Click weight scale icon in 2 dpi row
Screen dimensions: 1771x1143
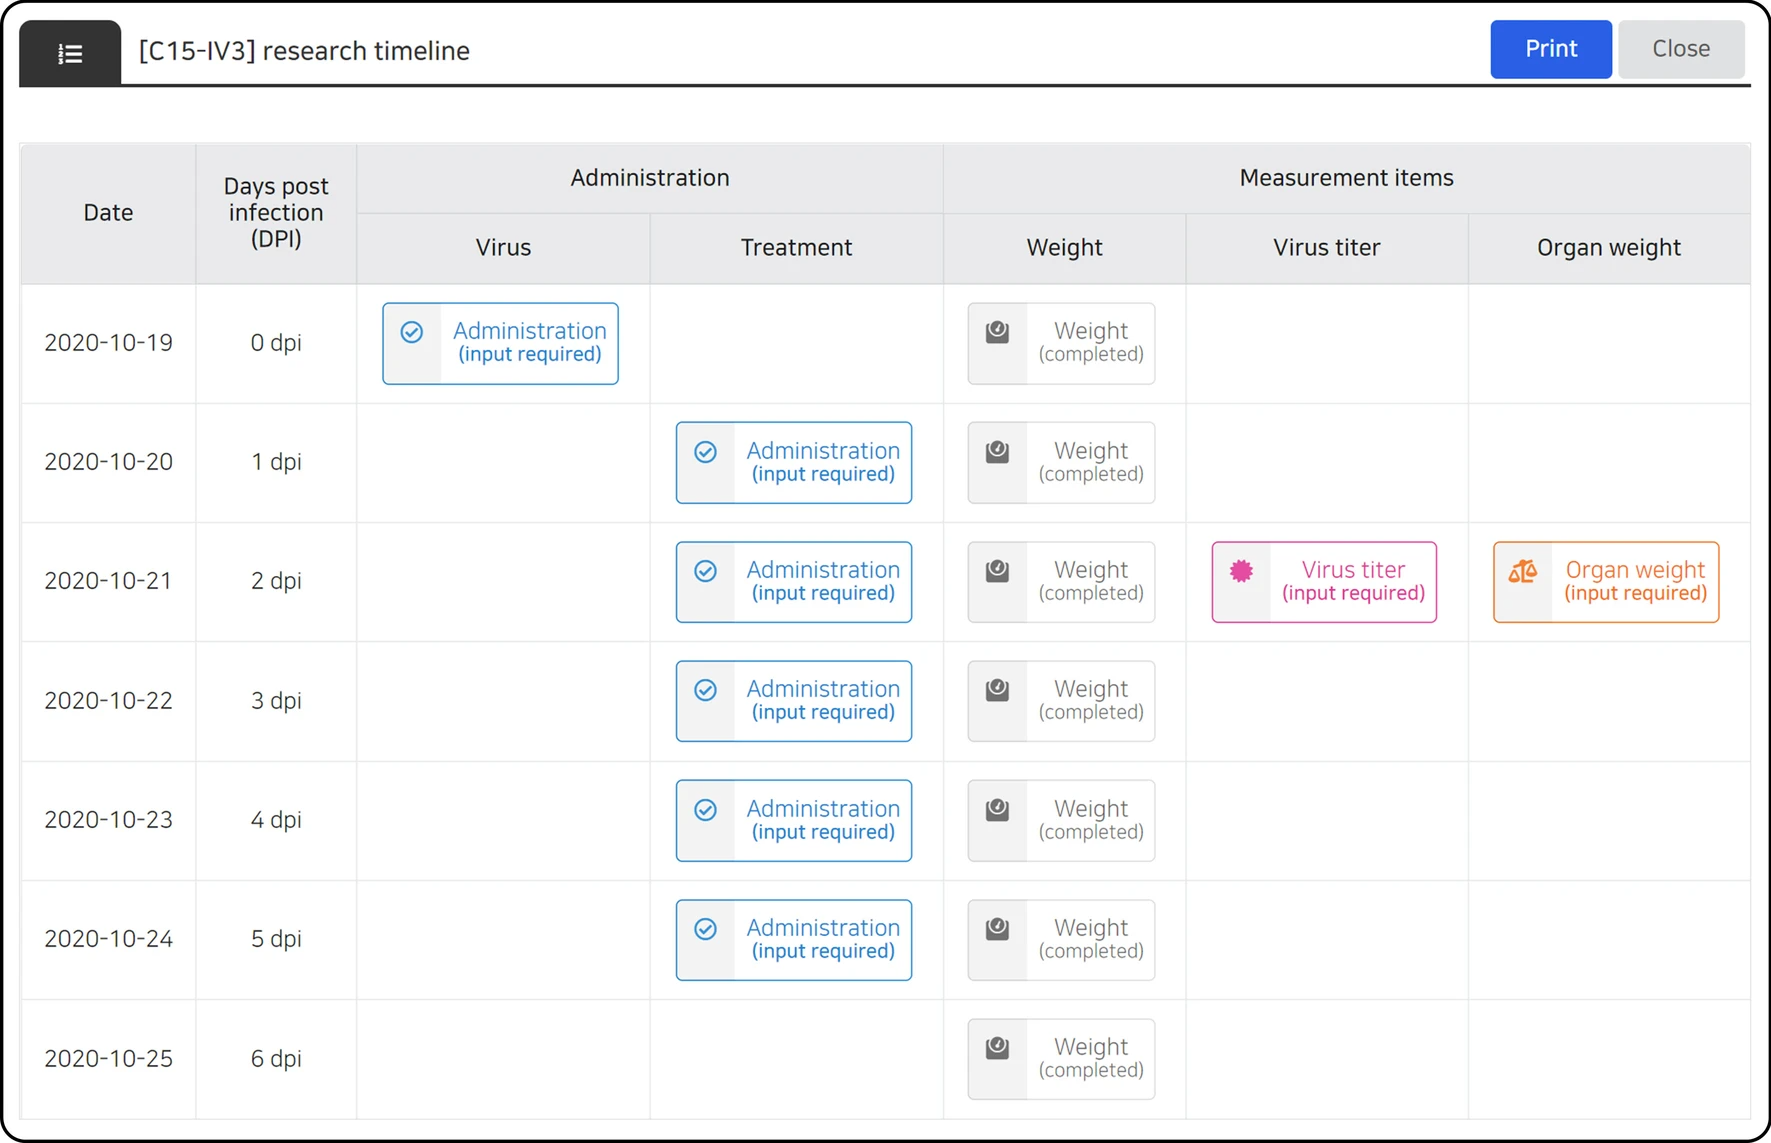point(997,571)
